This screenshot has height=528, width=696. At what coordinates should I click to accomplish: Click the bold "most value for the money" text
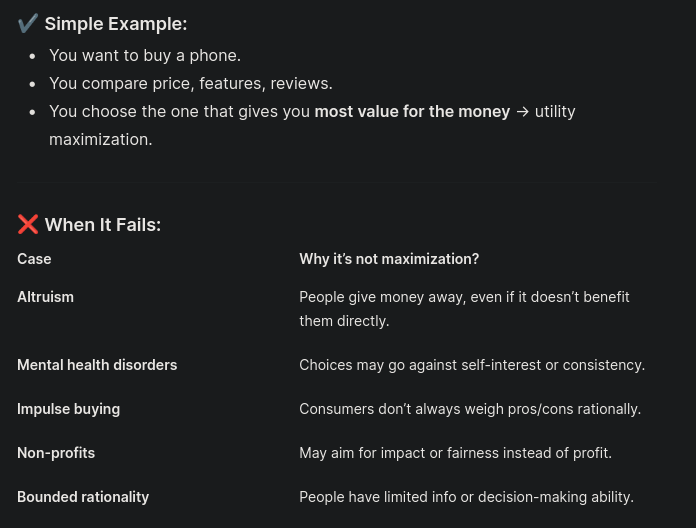point(412,111)
